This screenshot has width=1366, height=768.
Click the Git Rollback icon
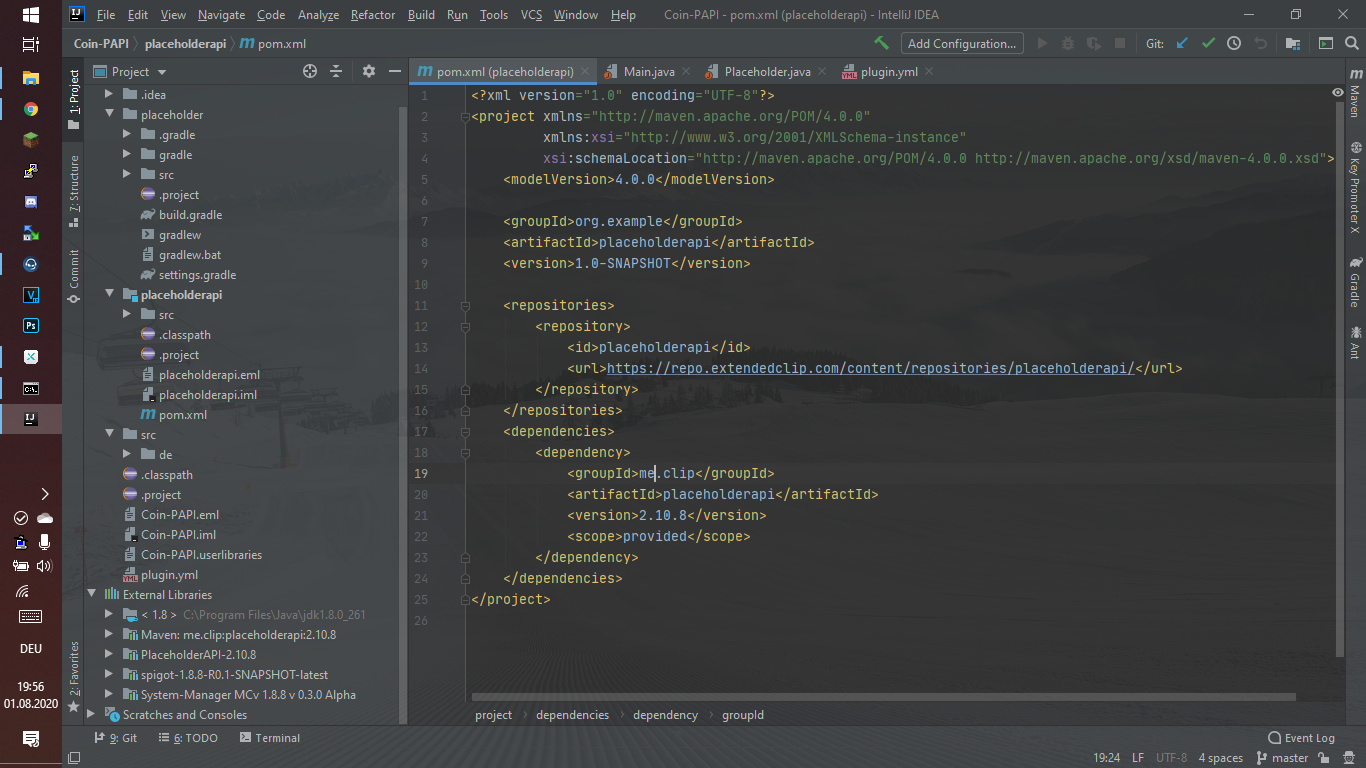[1260, 43]
